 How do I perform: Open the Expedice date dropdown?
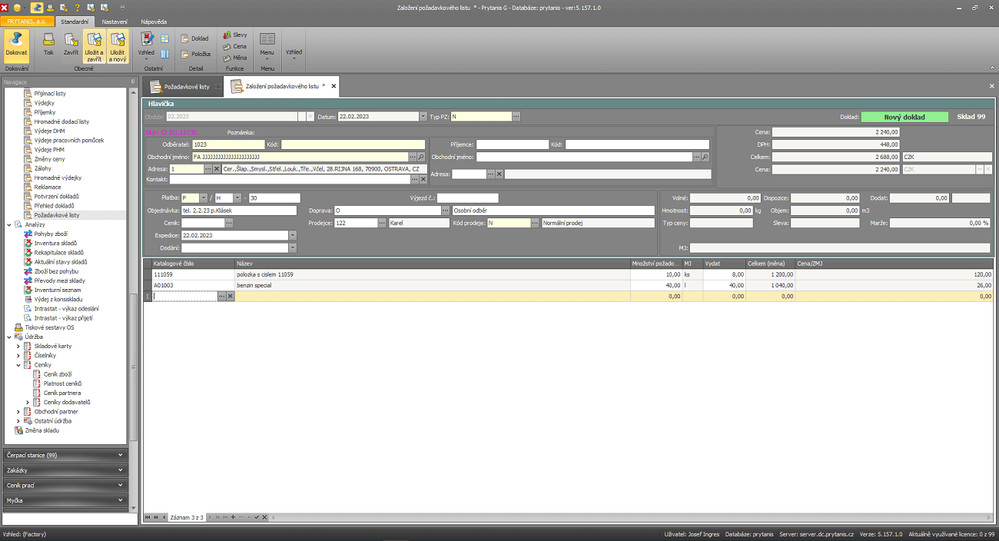[292, 235]
